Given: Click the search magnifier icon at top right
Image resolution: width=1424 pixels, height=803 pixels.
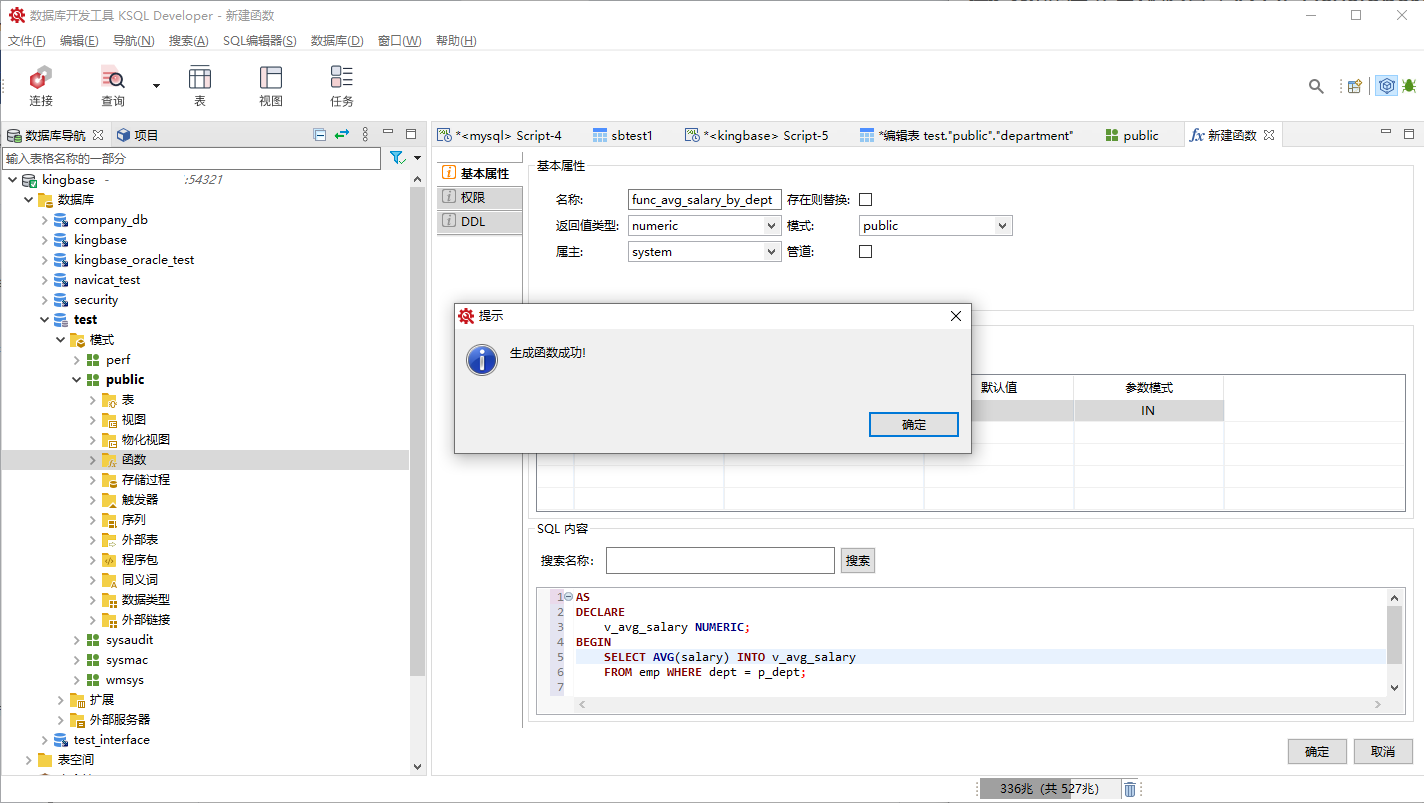Looking at the screenshot, I should tap(1316, 86).
